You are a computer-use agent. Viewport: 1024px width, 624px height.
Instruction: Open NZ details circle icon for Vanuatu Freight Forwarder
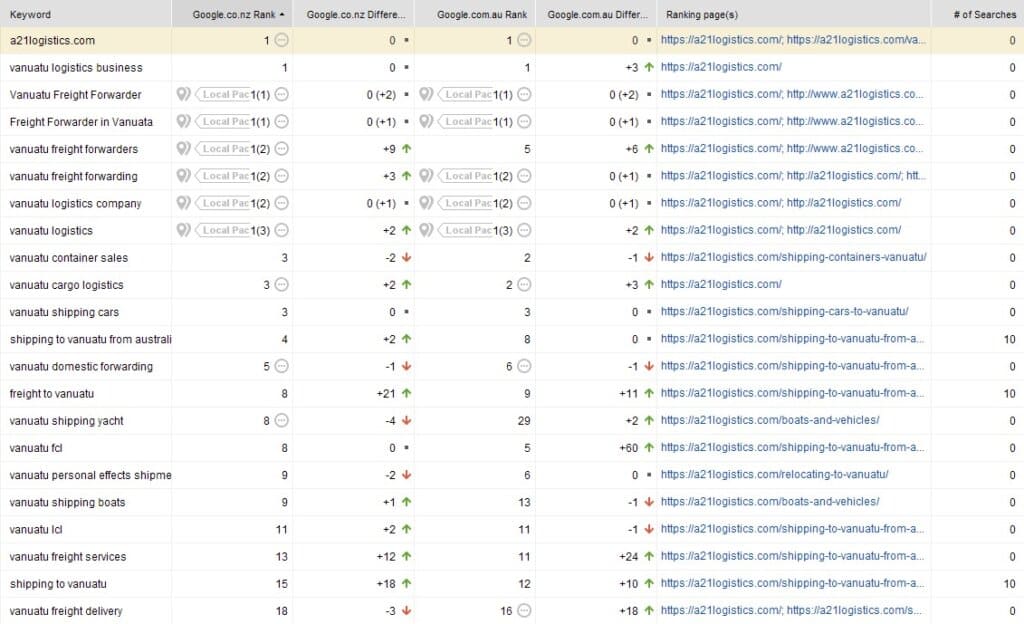coord(281,95)
